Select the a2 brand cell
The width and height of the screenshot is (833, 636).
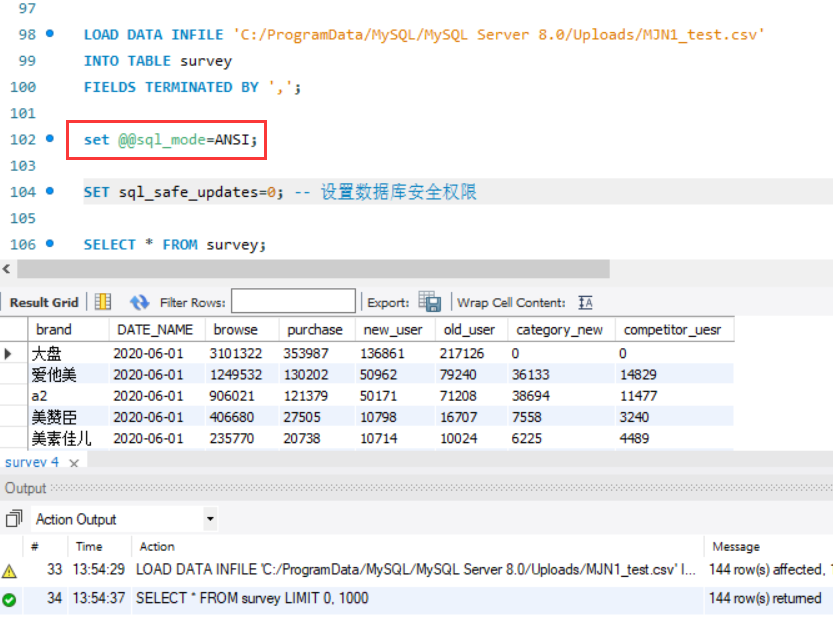pyautogui.click(x=68, y=396)
